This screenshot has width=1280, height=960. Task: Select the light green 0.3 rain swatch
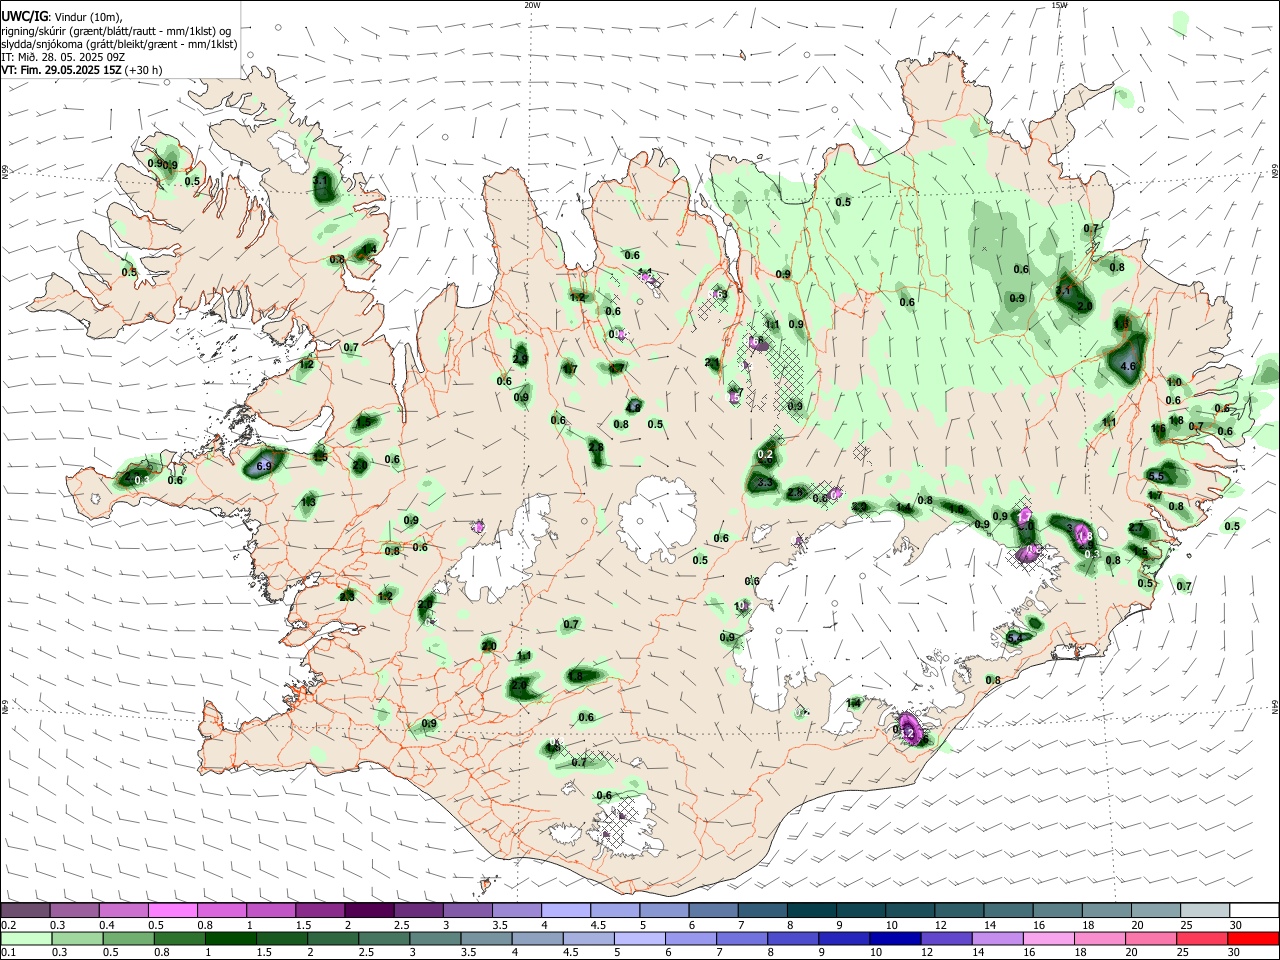tap(76, 938)
